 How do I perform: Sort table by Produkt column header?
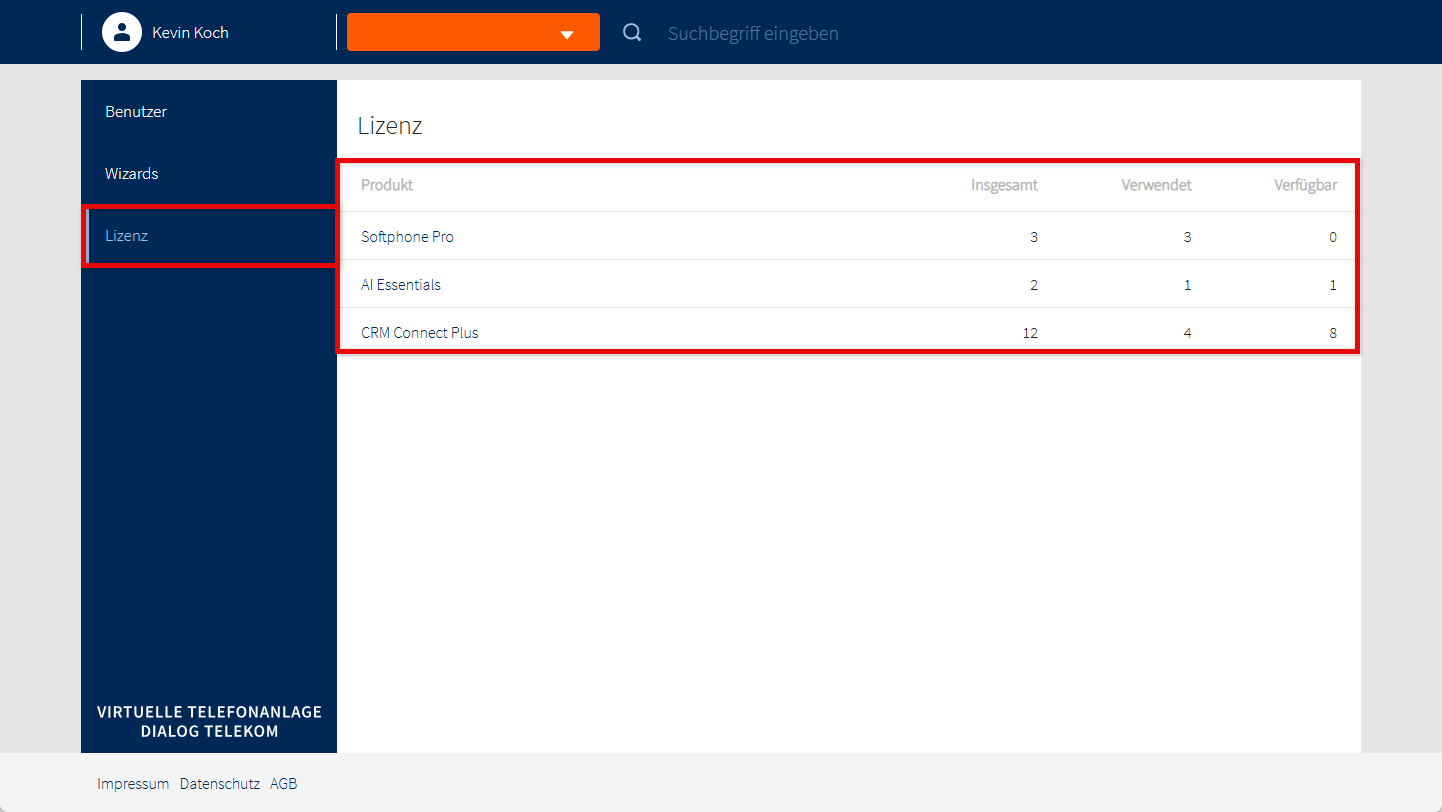point(387,185)
